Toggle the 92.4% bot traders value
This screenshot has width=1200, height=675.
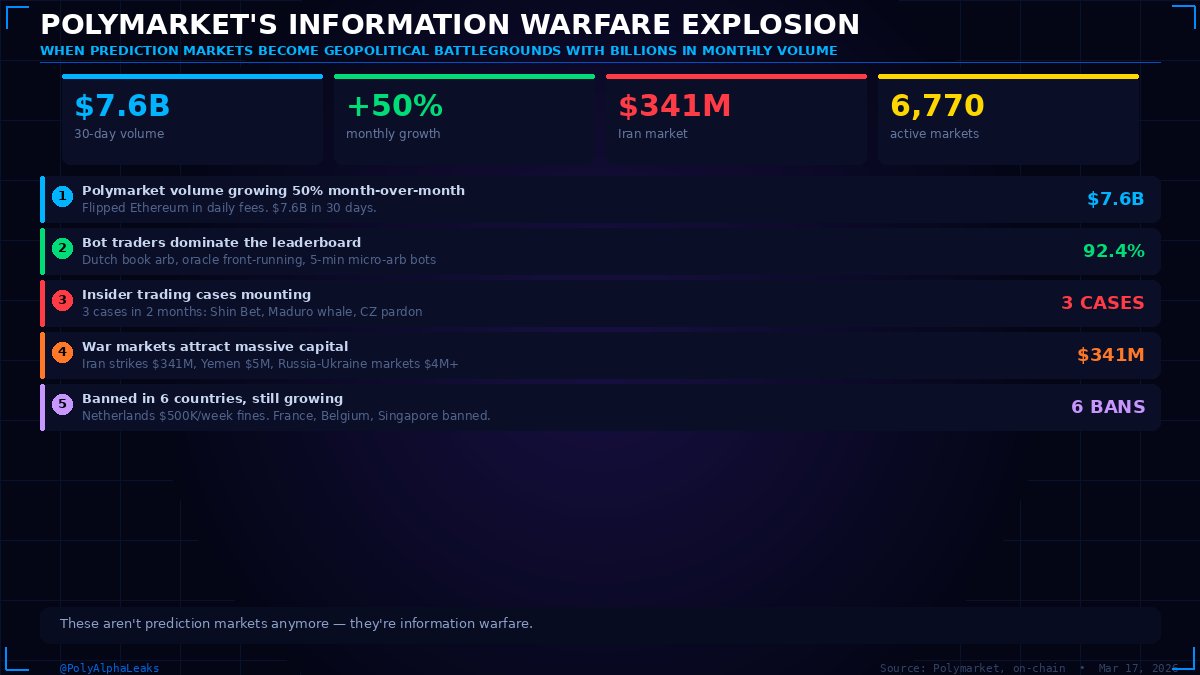tap(1114, 251)
